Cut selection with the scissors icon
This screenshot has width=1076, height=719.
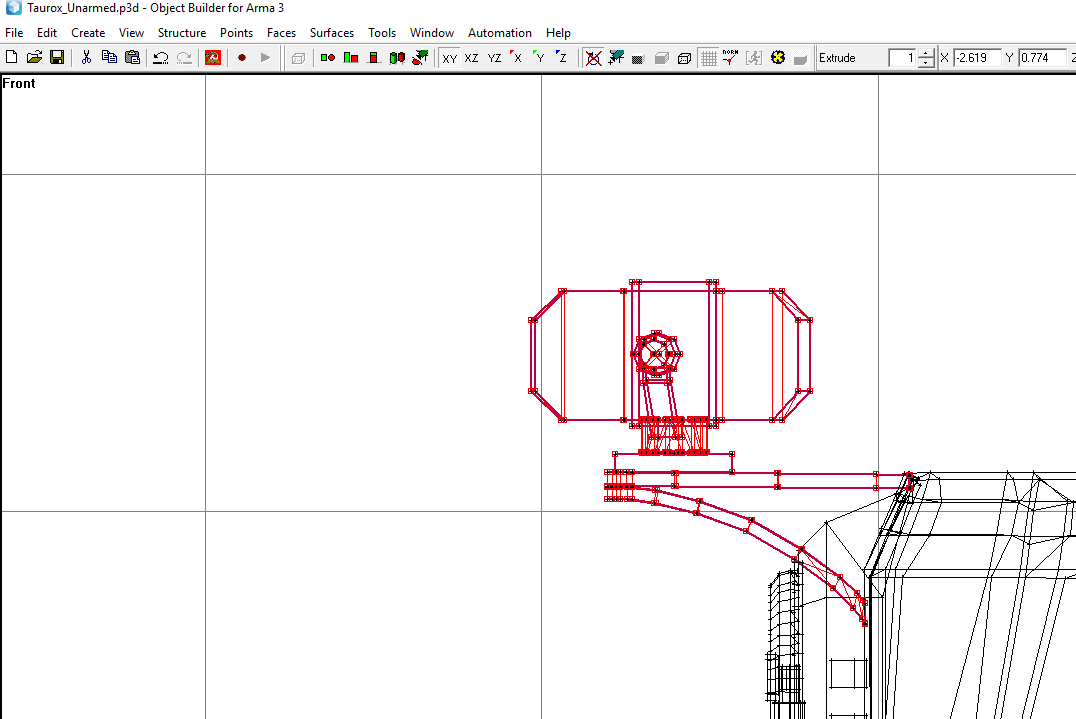86,58
